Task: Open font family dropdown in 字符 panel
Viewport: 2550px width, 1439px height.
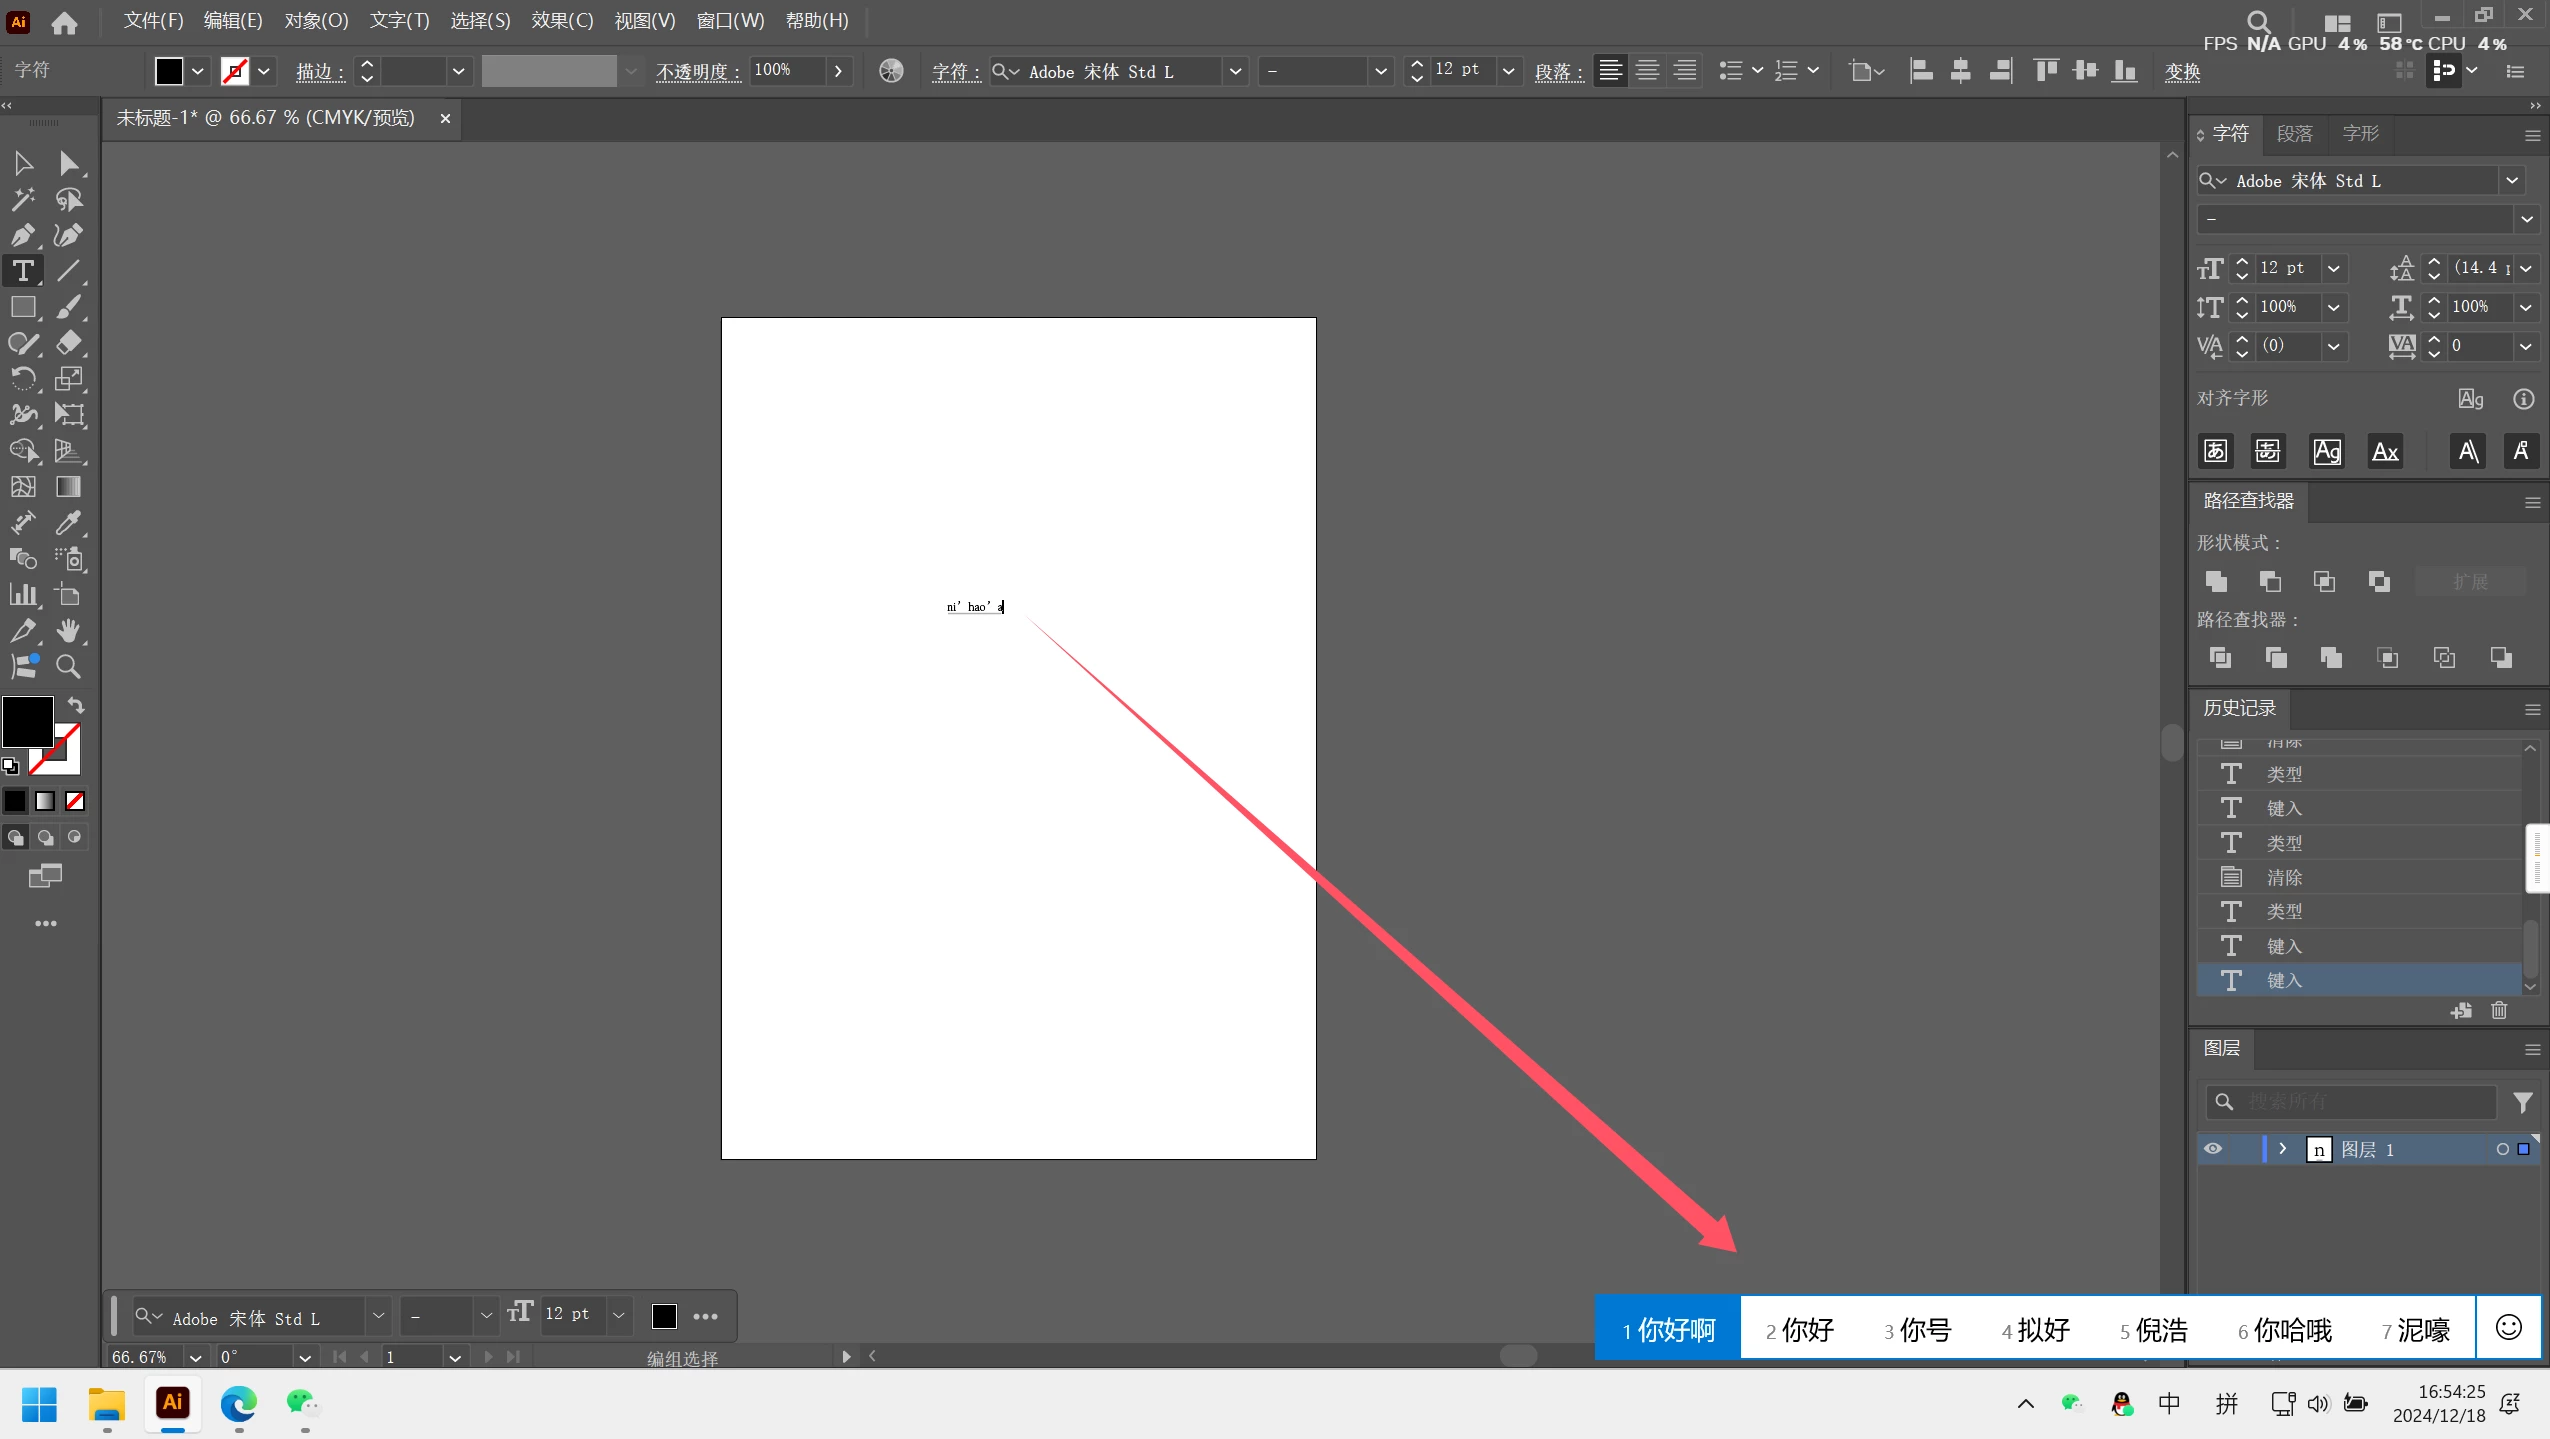Action: click(x=2512, y=180)
